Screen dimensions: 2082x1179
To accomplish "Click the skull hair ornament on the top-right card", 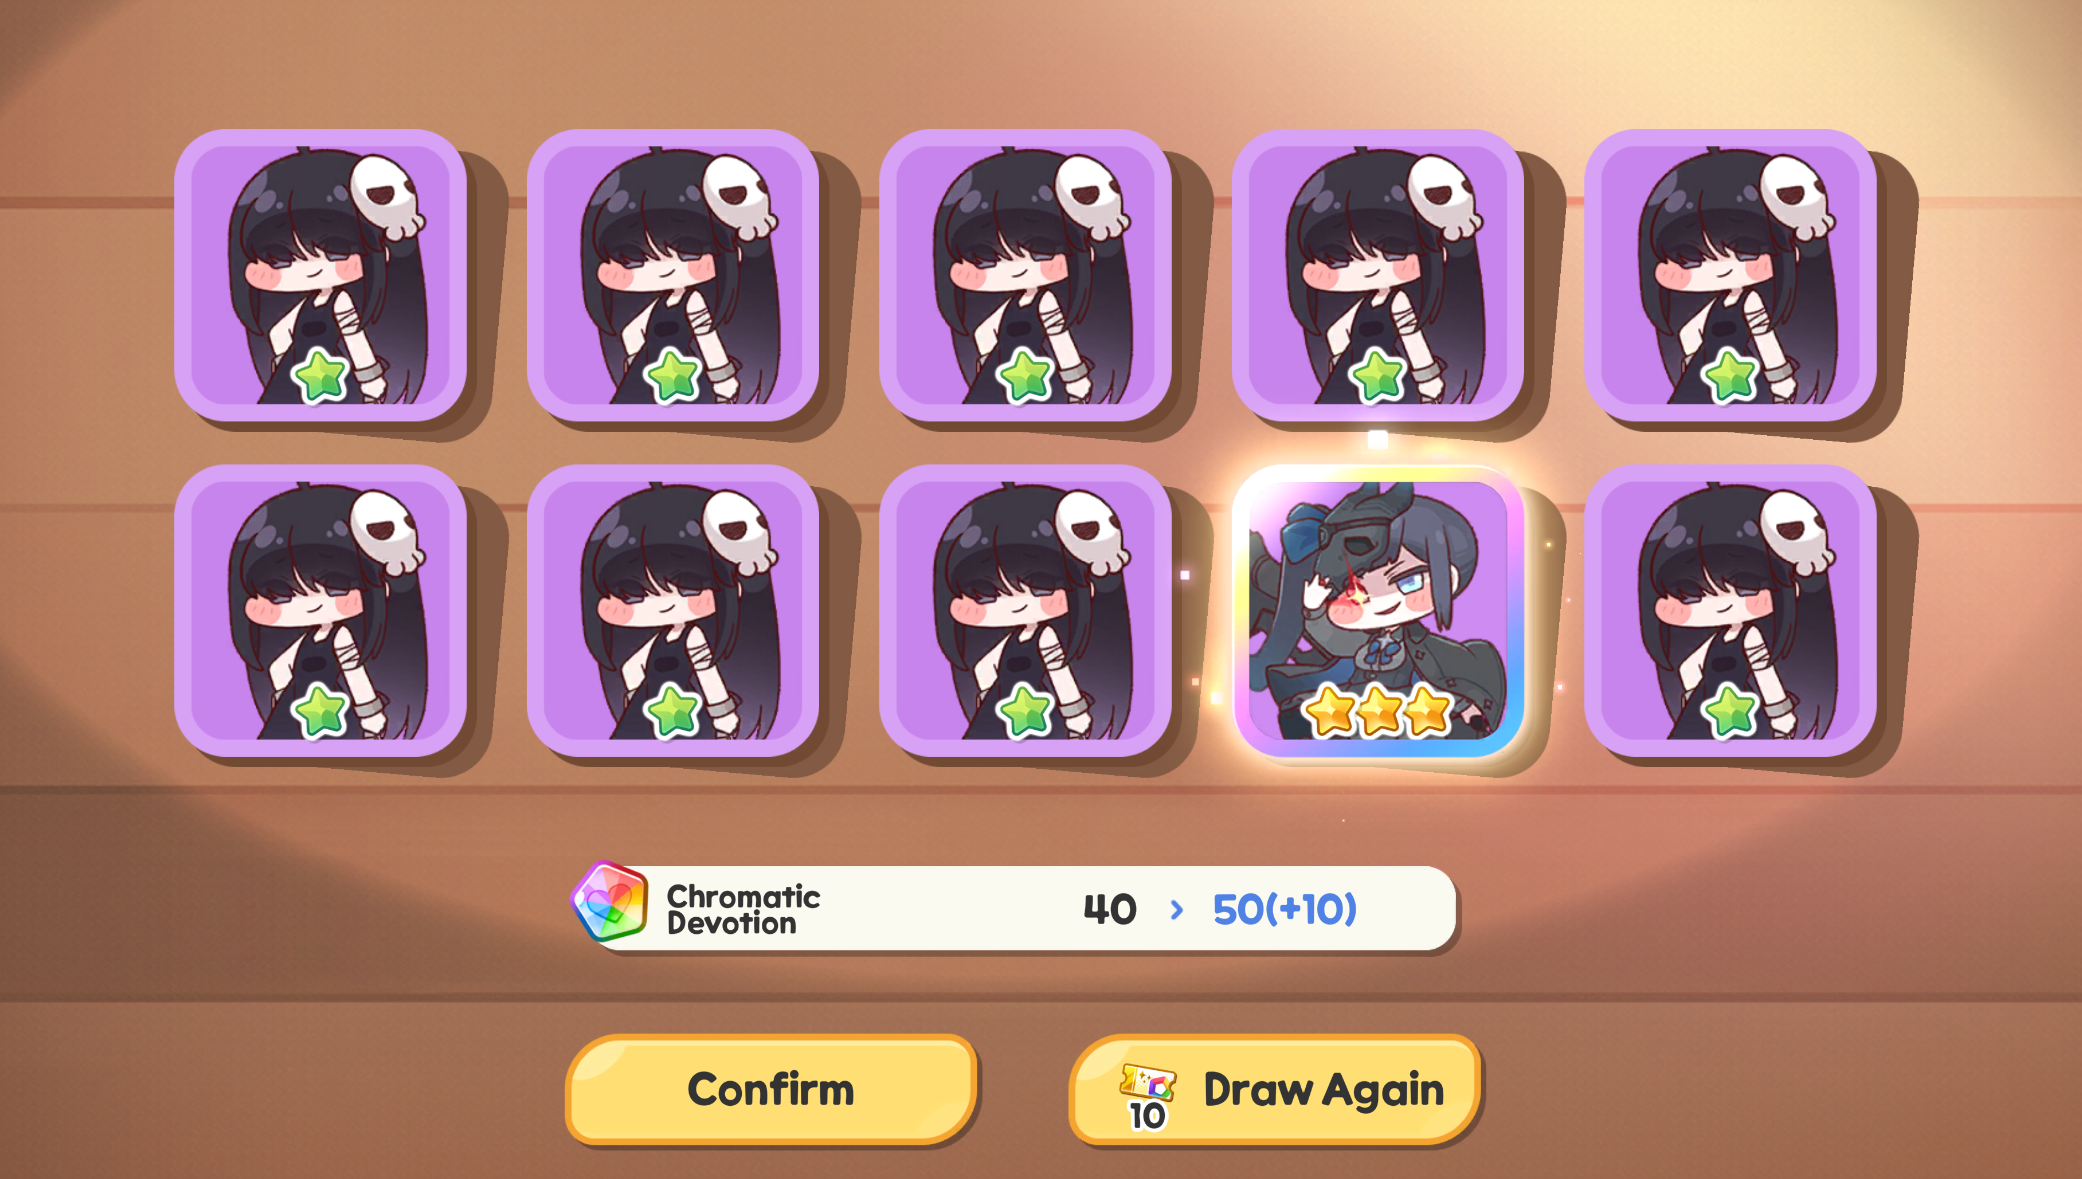I will coord(1796,196).
